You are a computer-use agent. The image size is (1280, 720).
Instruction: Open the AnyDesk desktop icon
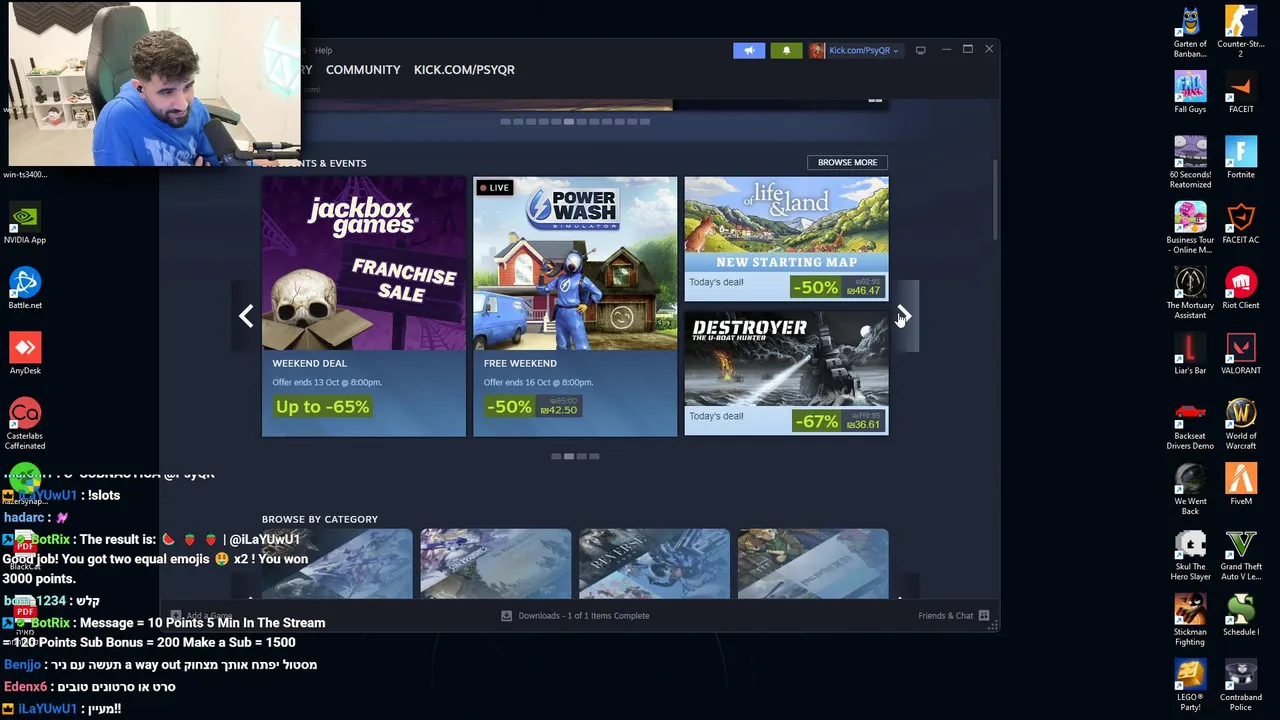pyautogui.click(x=25, y=354)
